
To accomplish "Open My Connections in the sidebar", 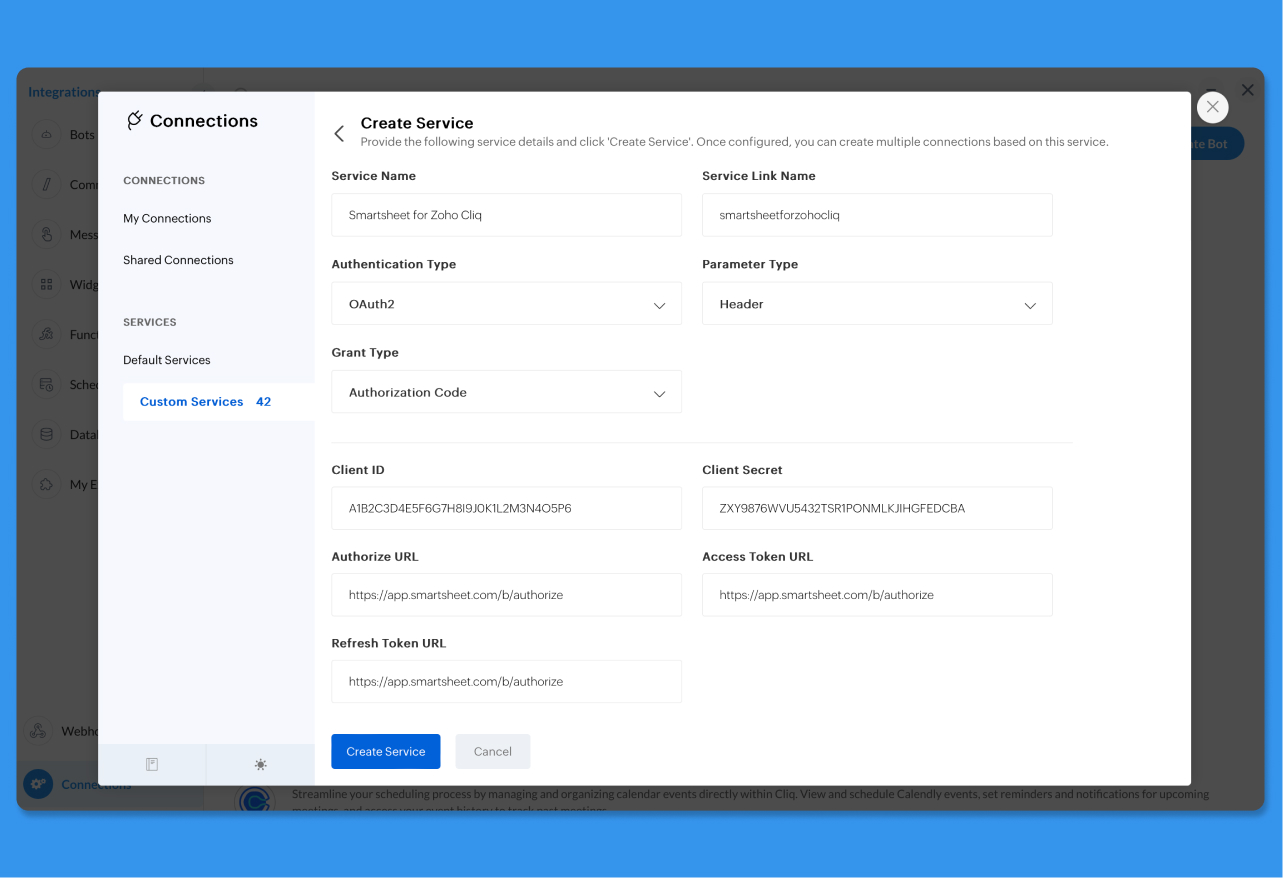I will point(167,218).
